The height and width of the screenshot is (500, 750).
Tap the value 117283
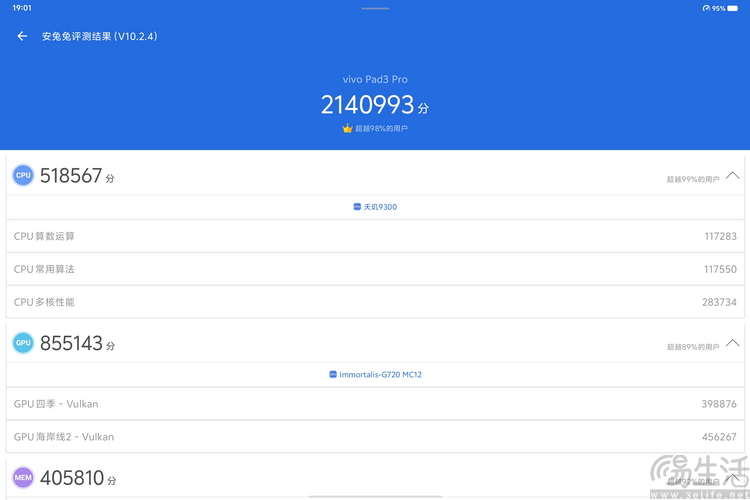720,236
